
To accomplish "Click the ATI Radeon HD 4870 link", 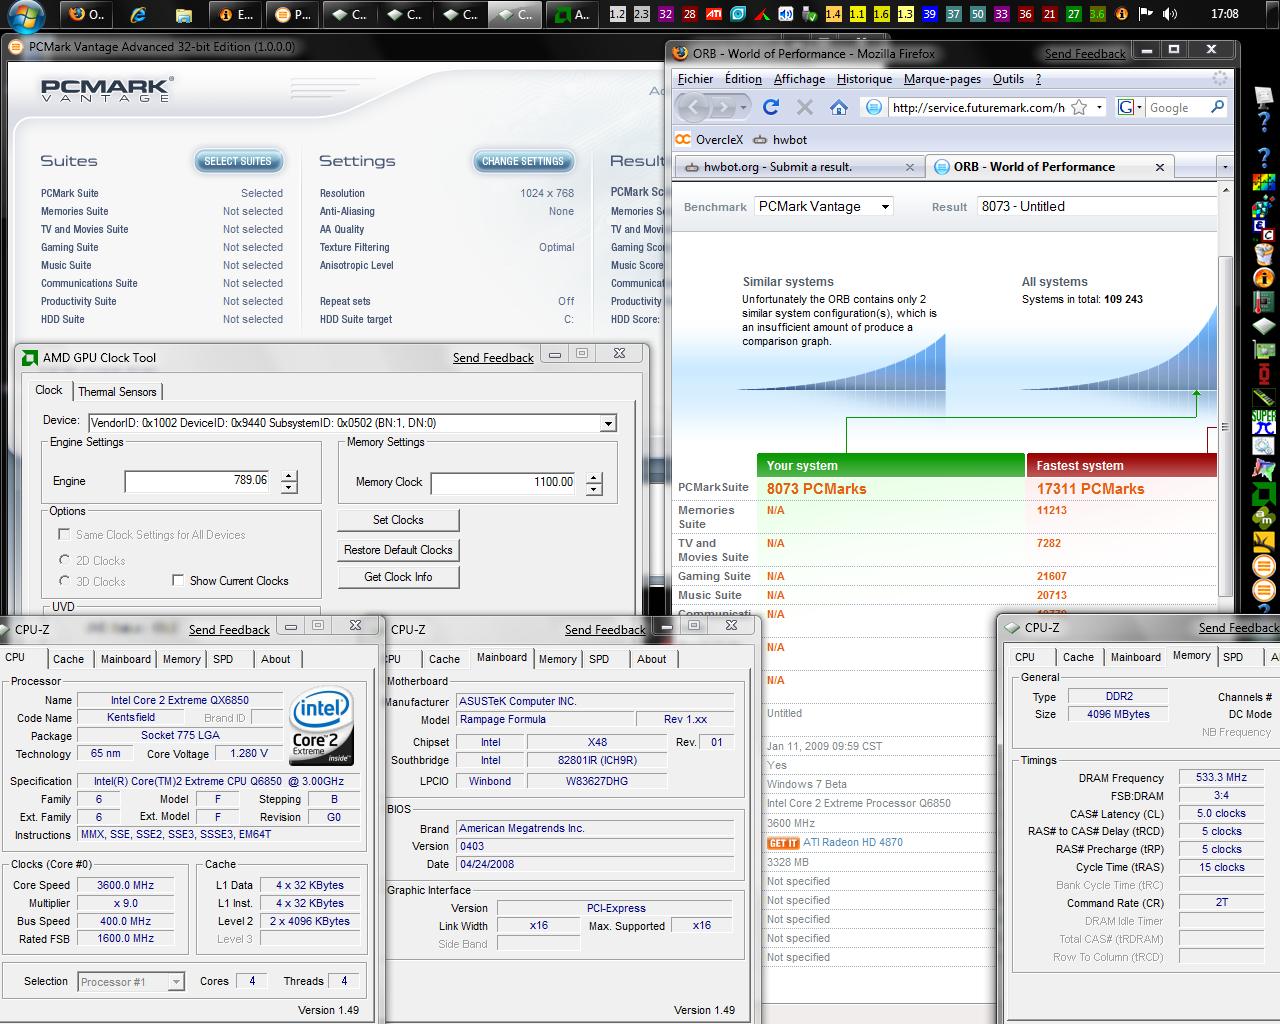I will (853, 842).
